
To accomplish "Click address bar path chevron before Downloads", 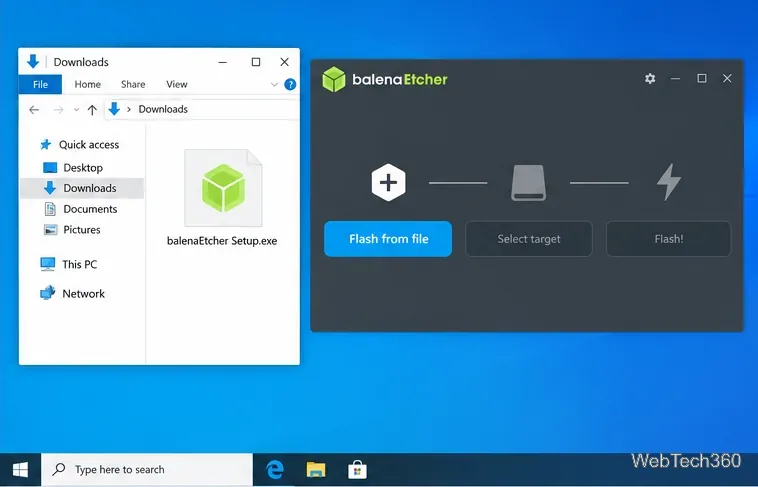I will [129, 109].
